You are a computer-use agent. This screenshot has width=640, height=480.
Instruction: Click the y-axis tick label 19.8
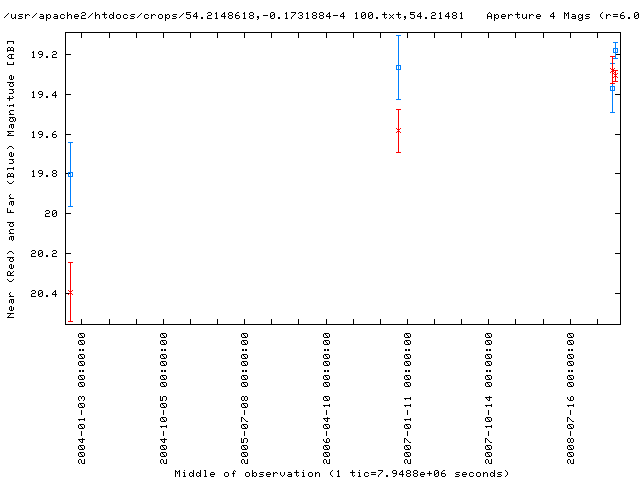tap(44, 174)
